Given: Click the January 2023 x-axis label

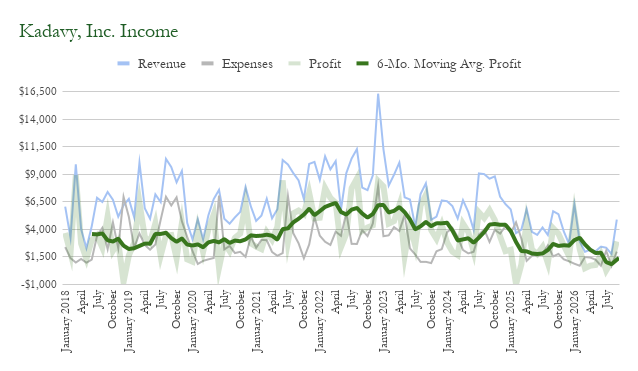Looking at the screenshot, I should [384, 321].
